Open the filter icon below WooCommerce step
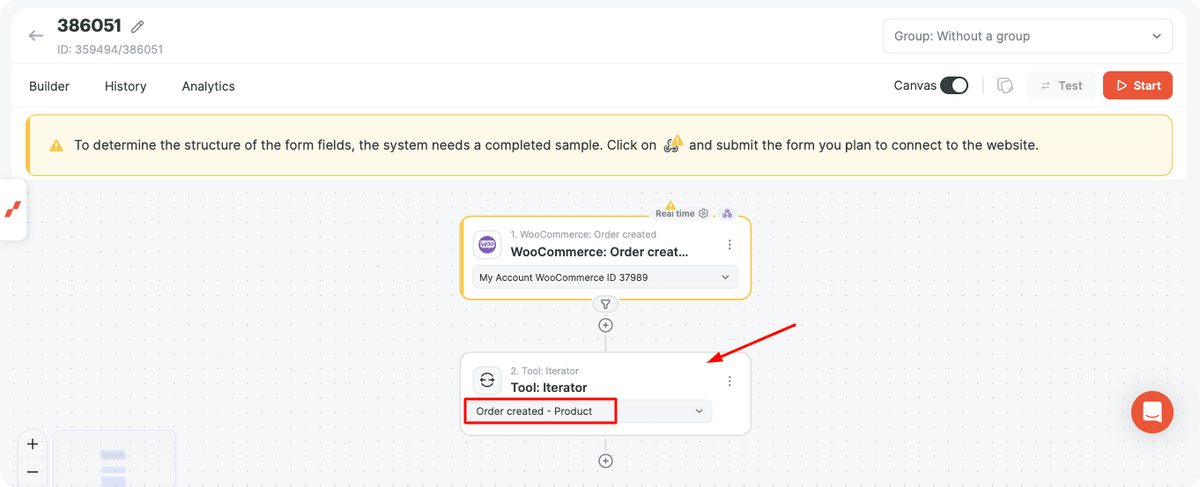The height and width of the screenshot is (487, 1200). 605,304
